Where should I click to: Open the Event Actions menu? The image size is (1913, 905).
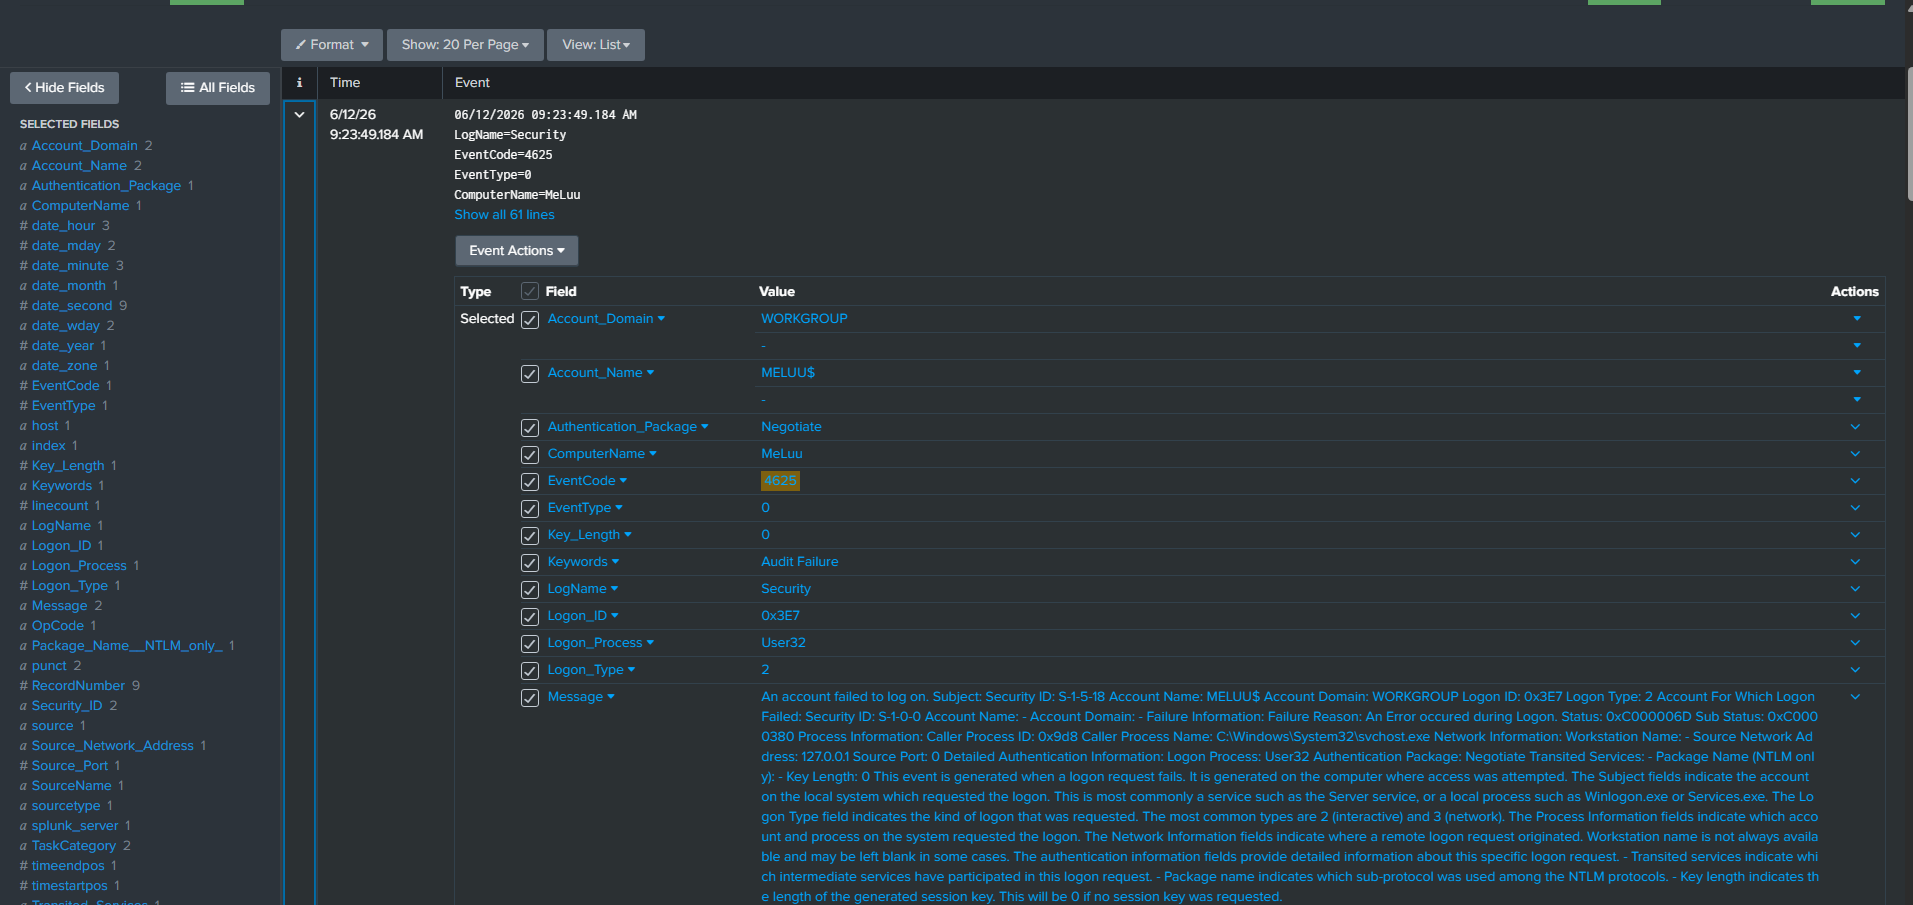click(x=517, y=251)
